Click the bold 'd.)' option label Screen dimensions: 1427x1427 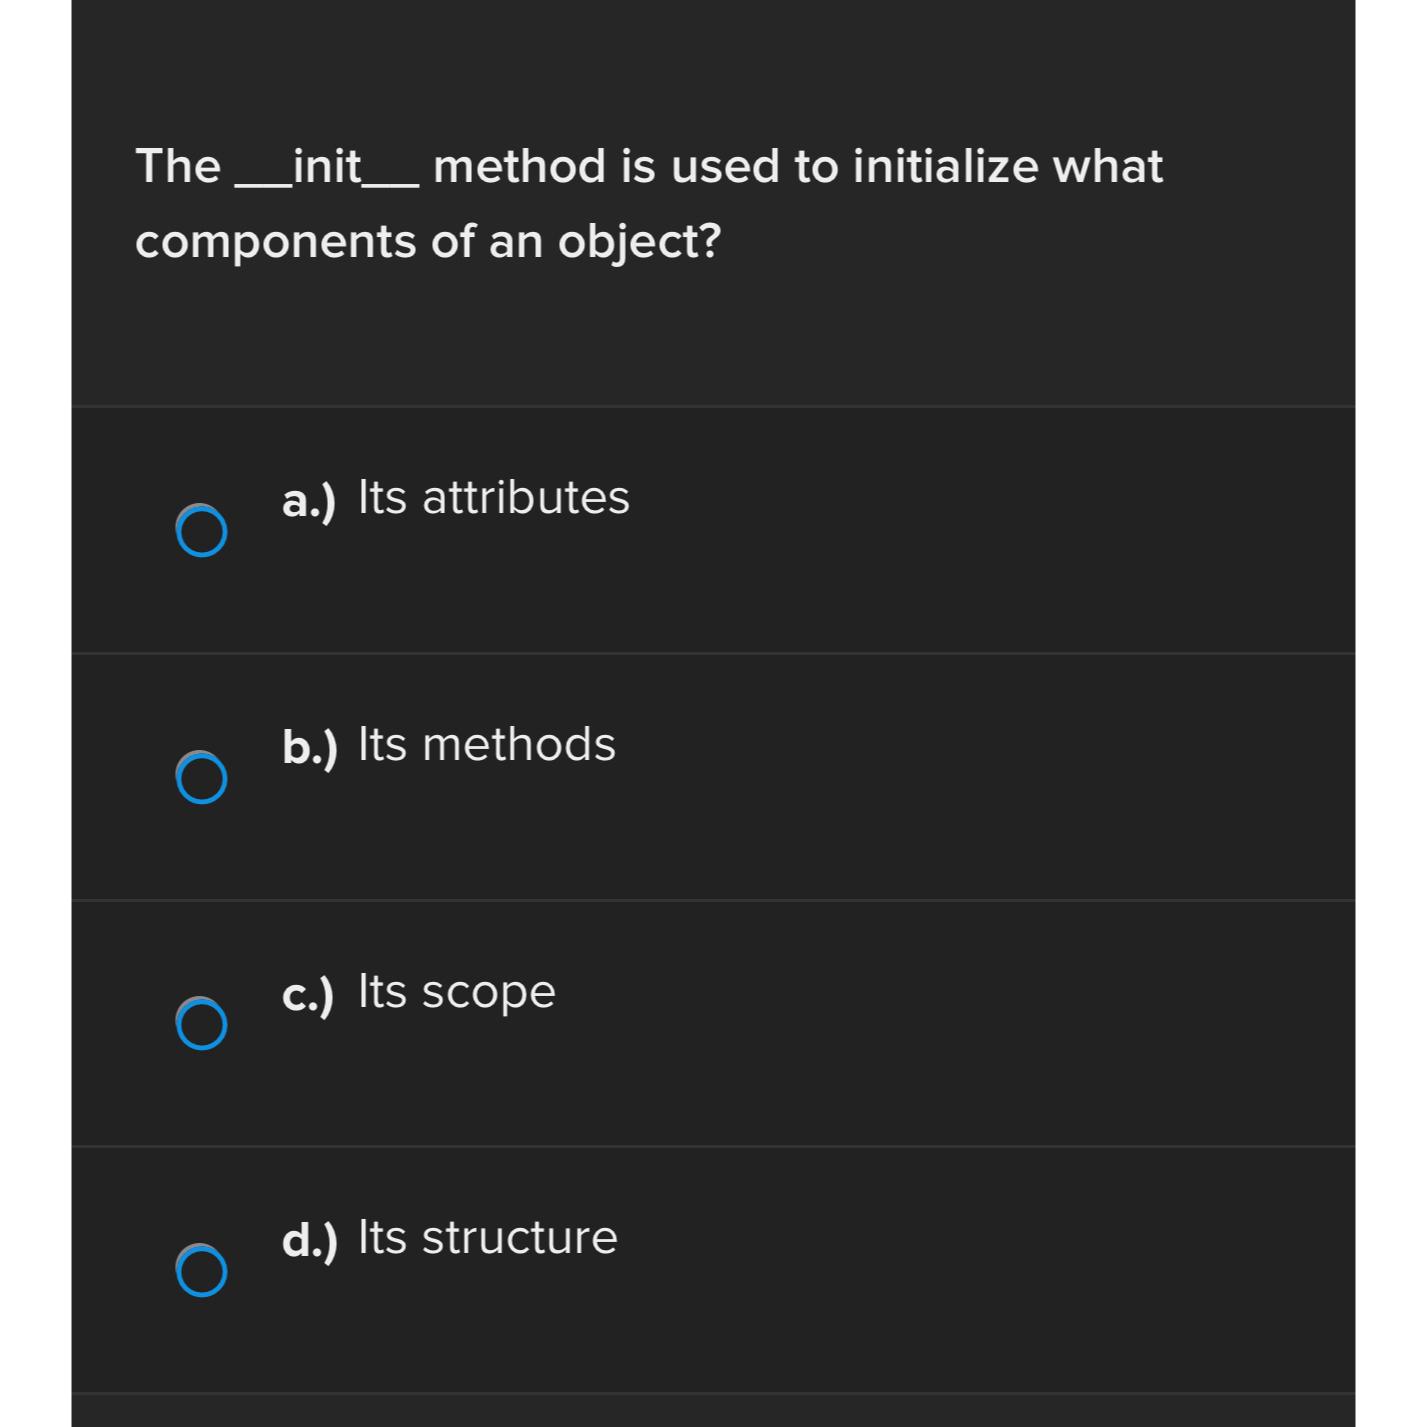pos(310,1240)
